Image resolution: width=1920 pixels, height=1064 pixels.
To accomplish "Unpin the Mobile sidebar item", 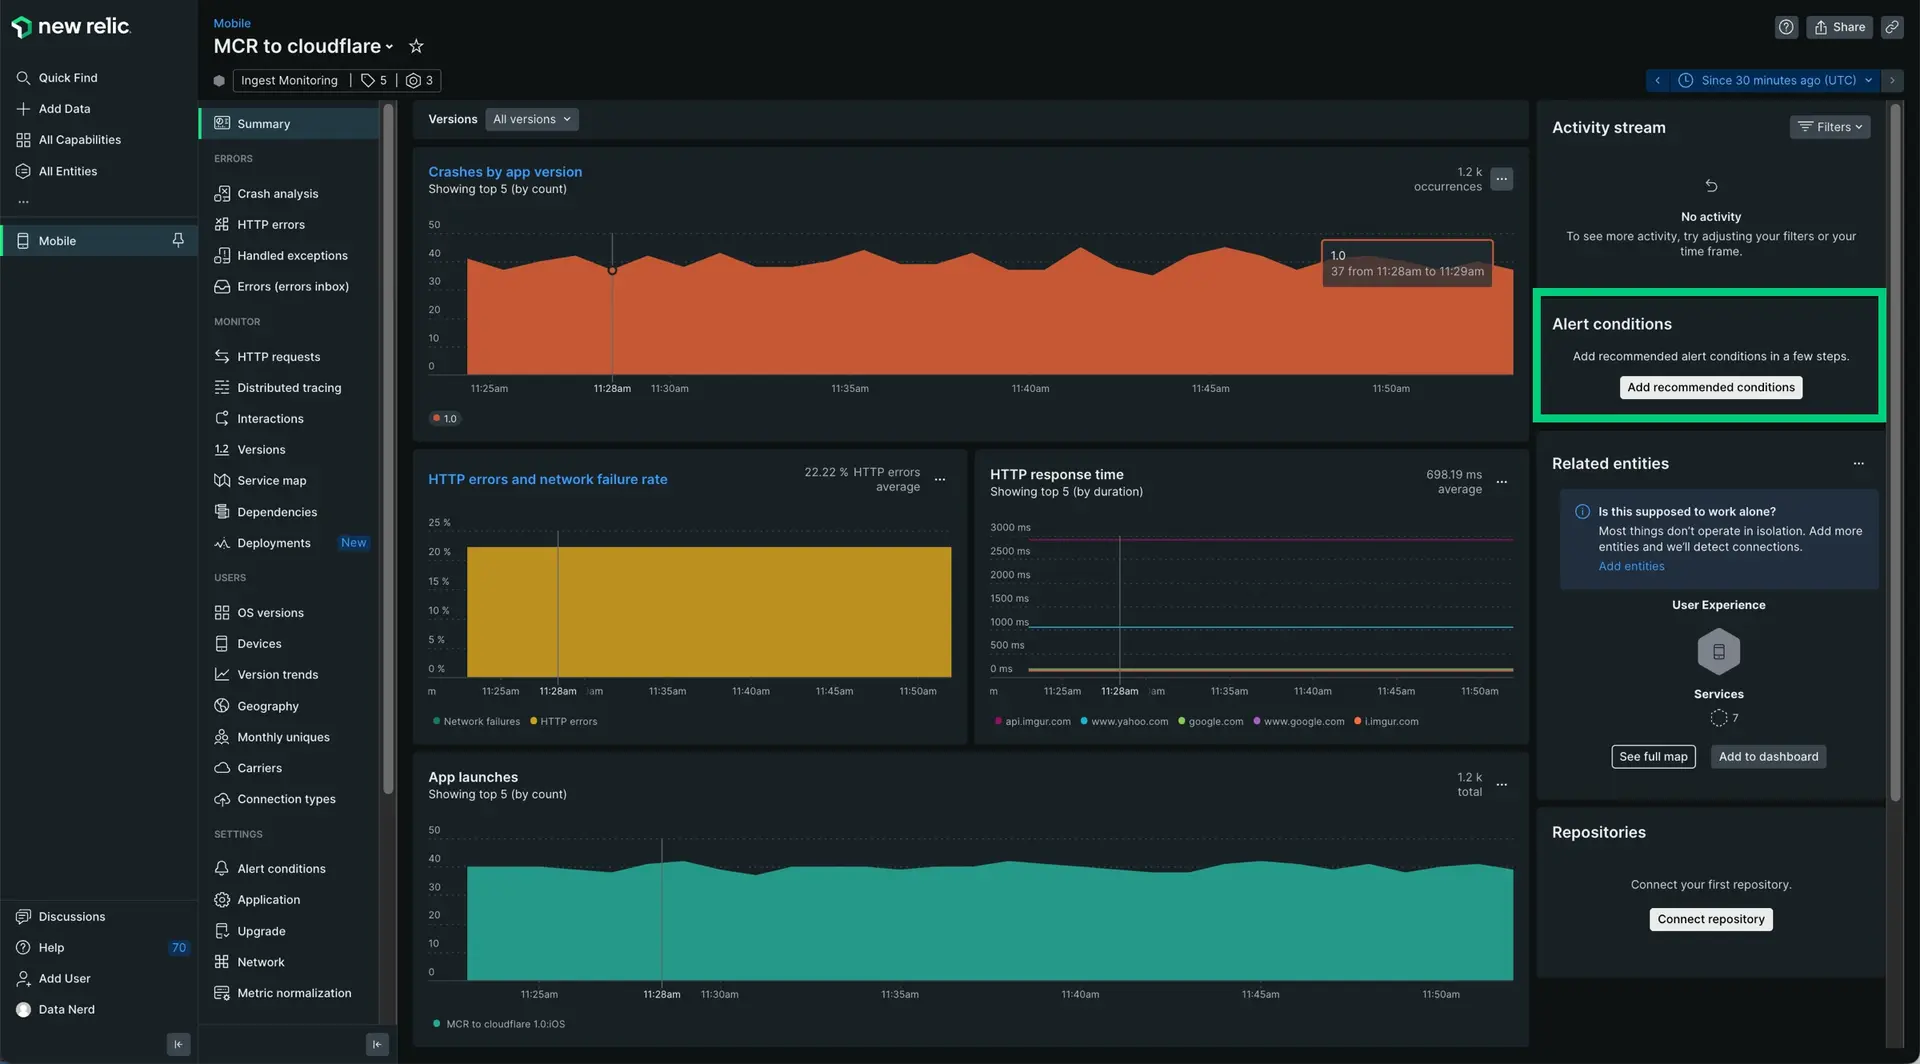I will (x=177, y=240).
